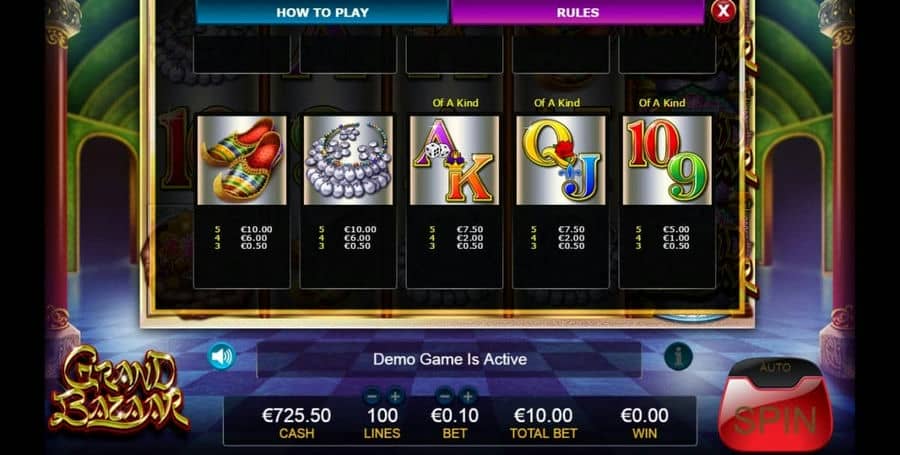
Task: Switch to the HOW TO PLAY tab
Action: tap(322, 13)
